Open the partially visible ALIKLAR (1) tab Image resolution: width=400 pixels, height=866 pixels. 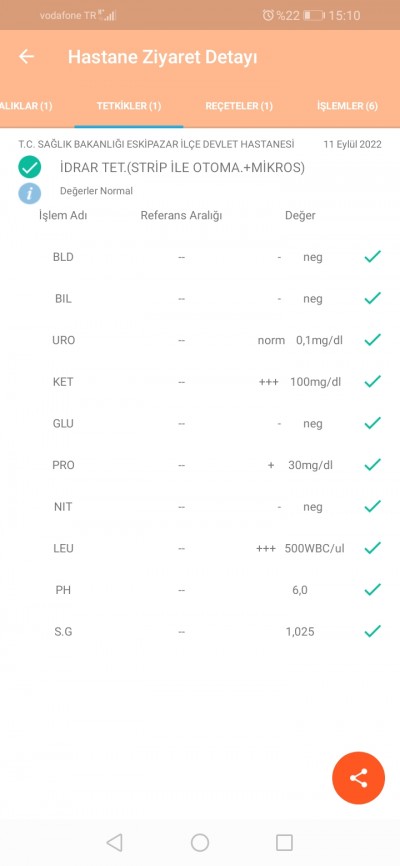click(26, 106)
